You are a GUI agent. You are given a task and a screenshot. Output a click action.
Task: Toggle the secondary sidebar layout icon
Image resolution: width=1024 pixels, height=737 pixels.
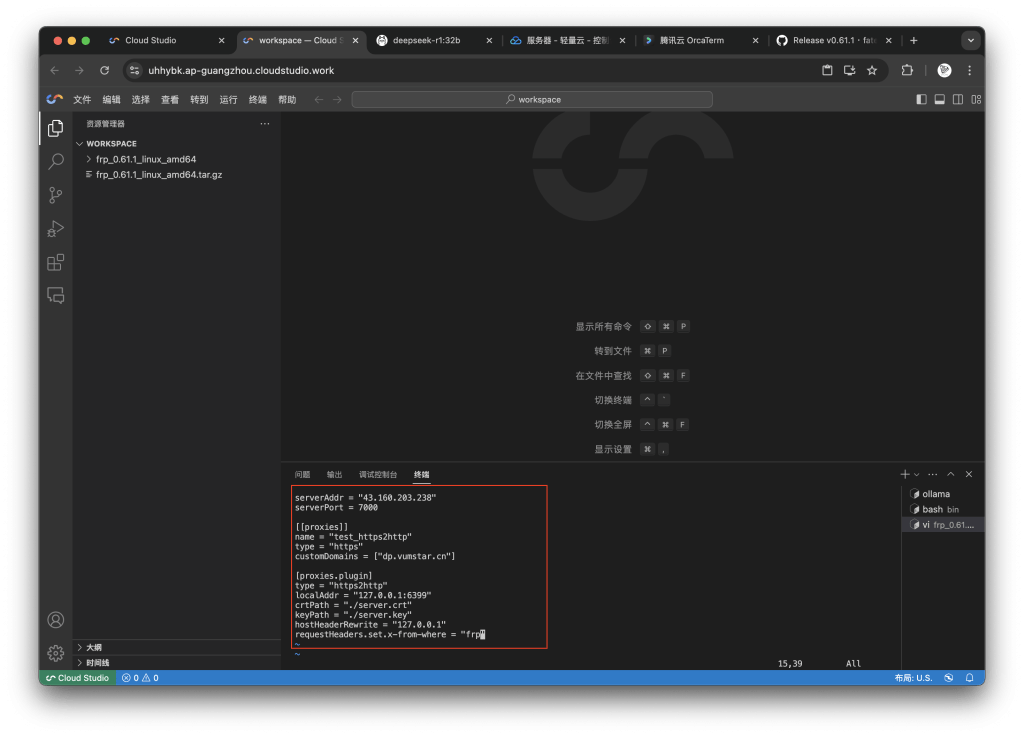coord(958,99)
